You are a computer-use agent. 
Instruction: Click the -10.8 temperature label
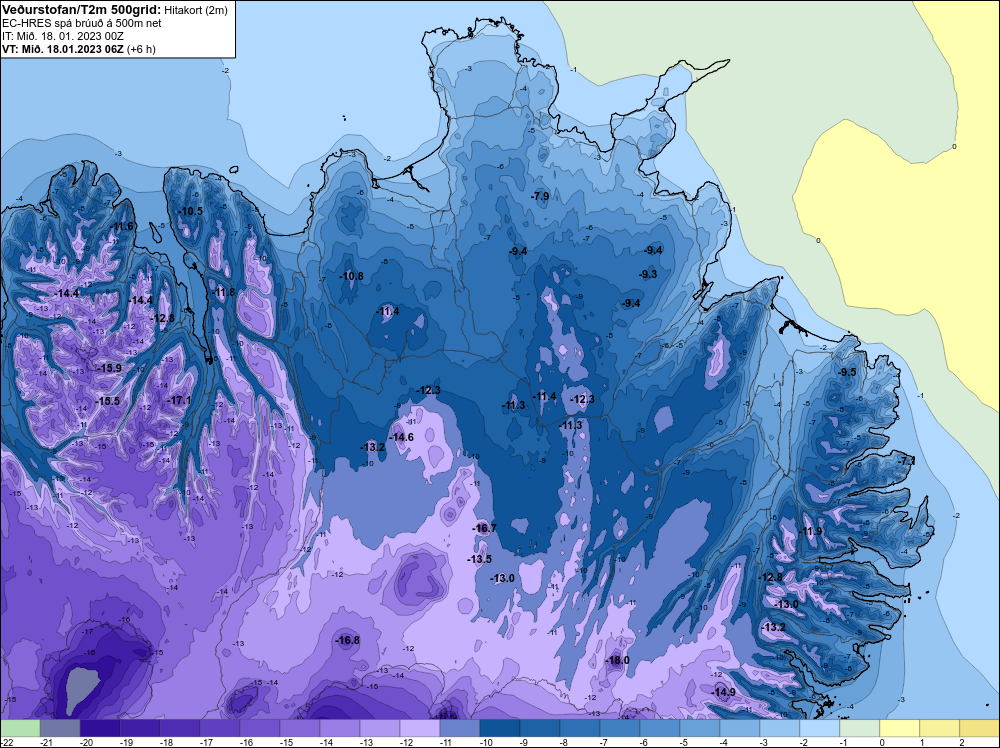(351, 276)
